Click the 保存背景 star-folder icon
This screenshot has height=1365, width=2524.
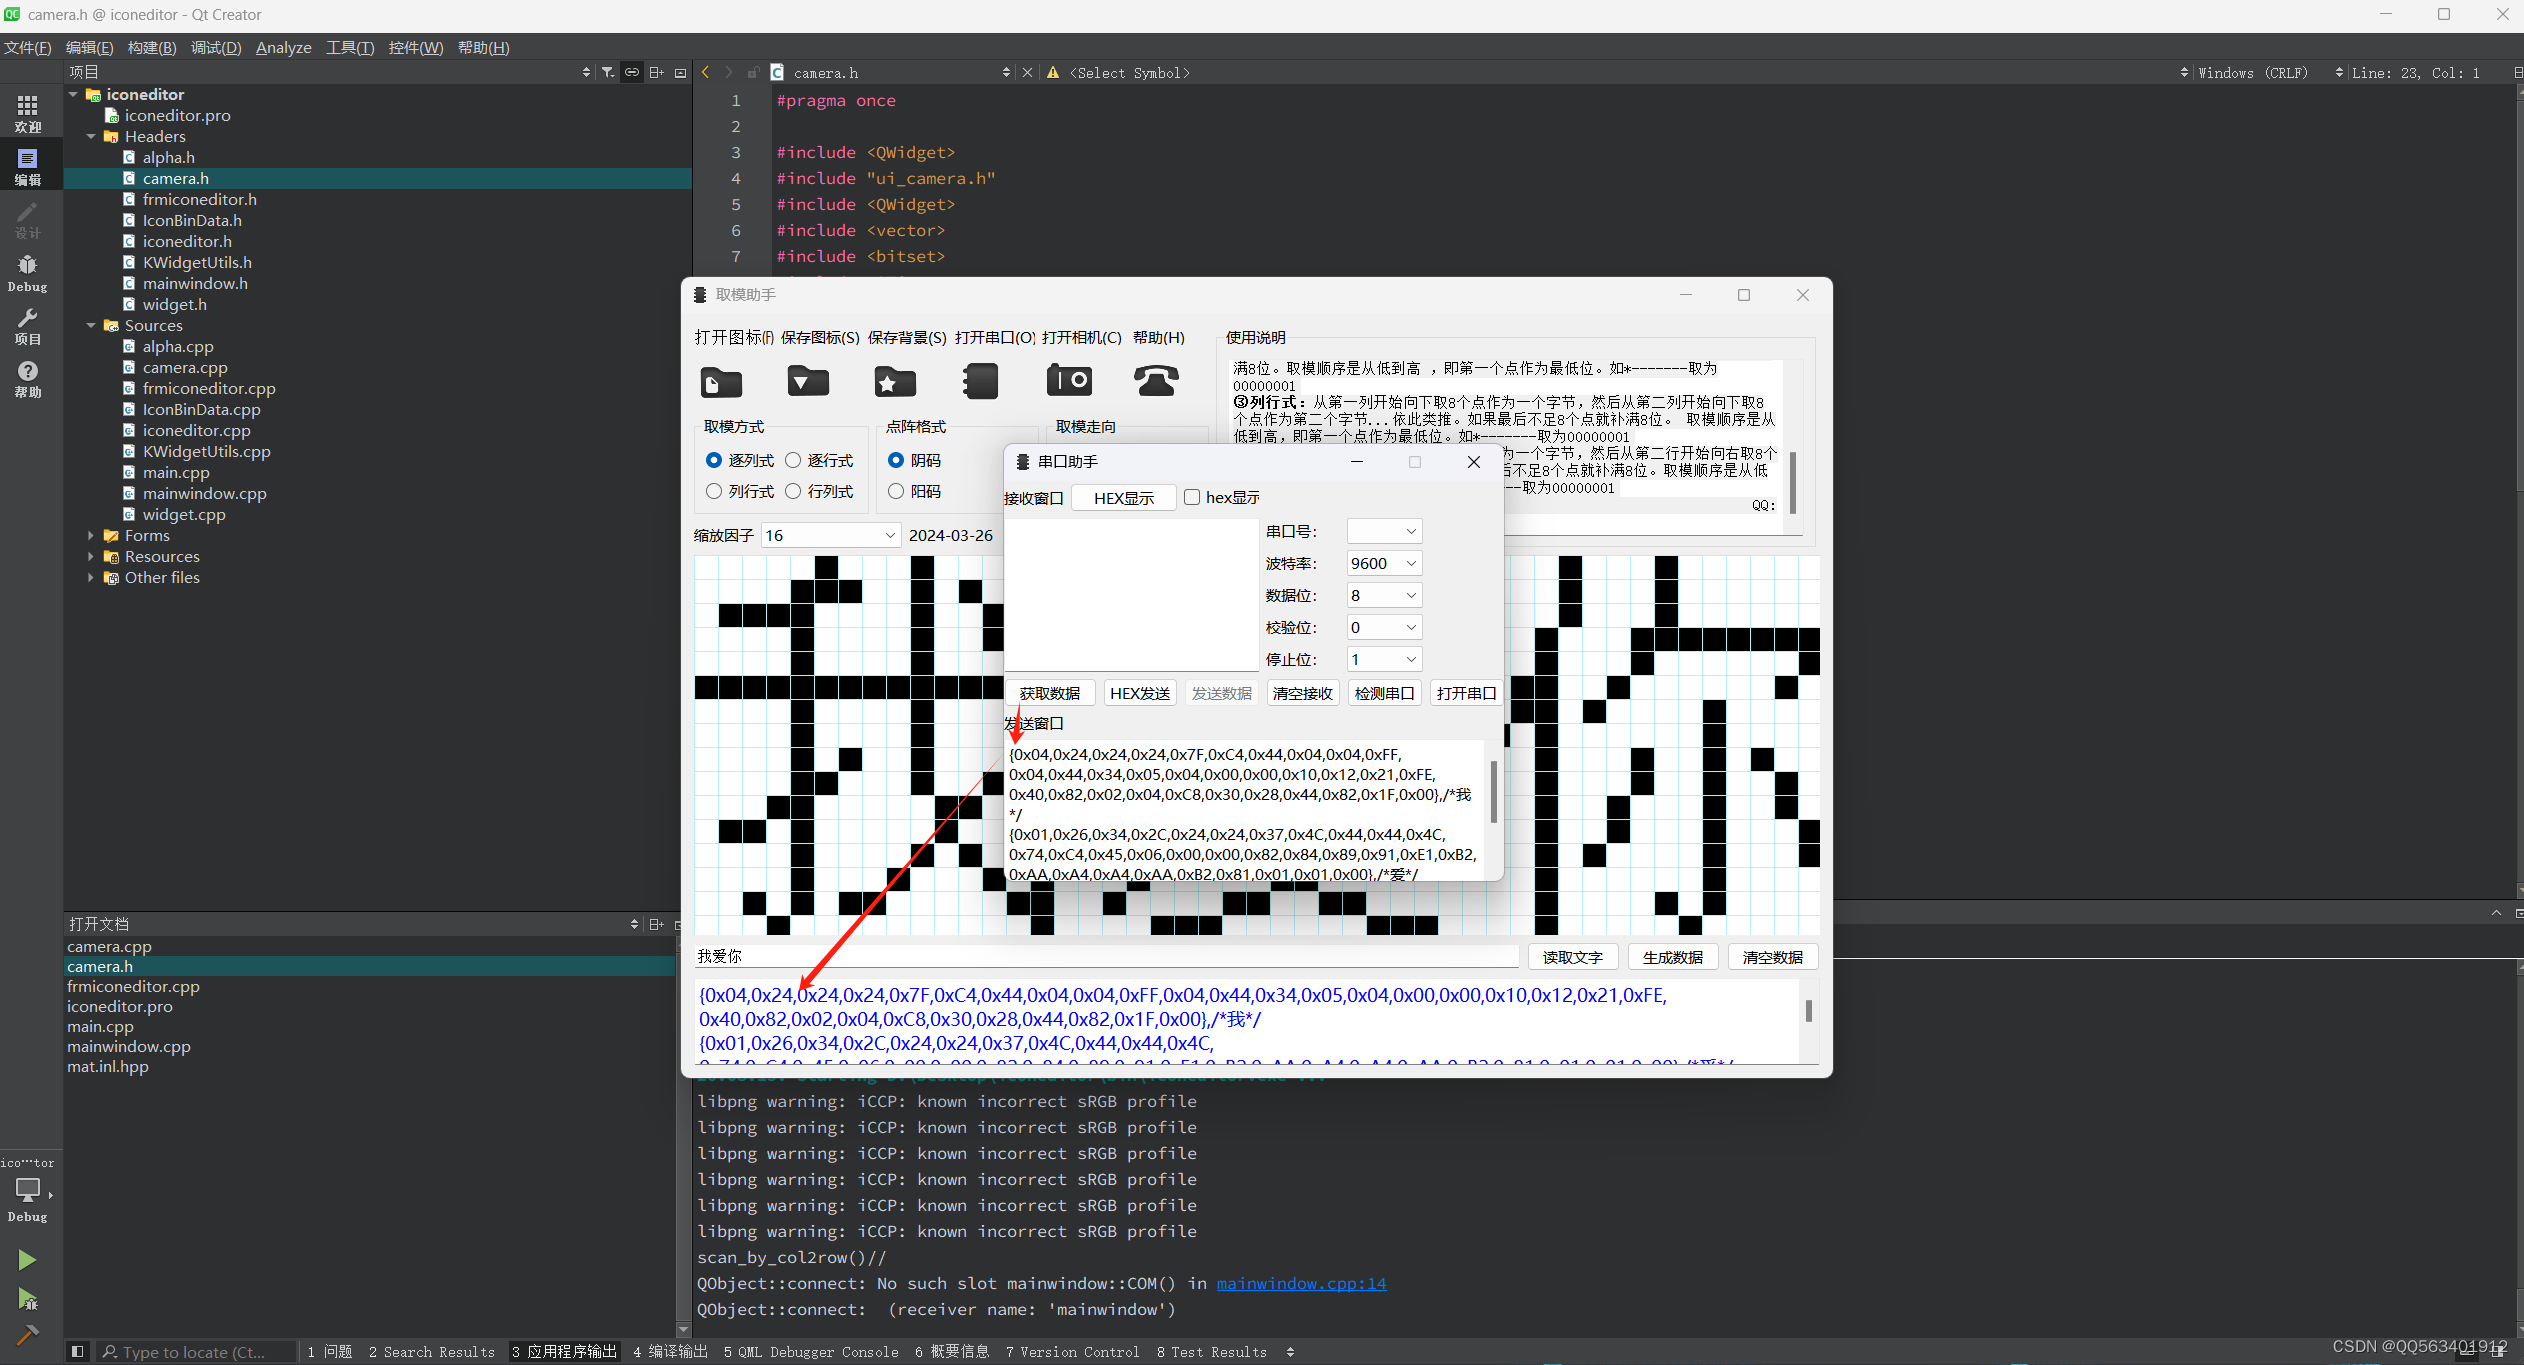[893, 381]
